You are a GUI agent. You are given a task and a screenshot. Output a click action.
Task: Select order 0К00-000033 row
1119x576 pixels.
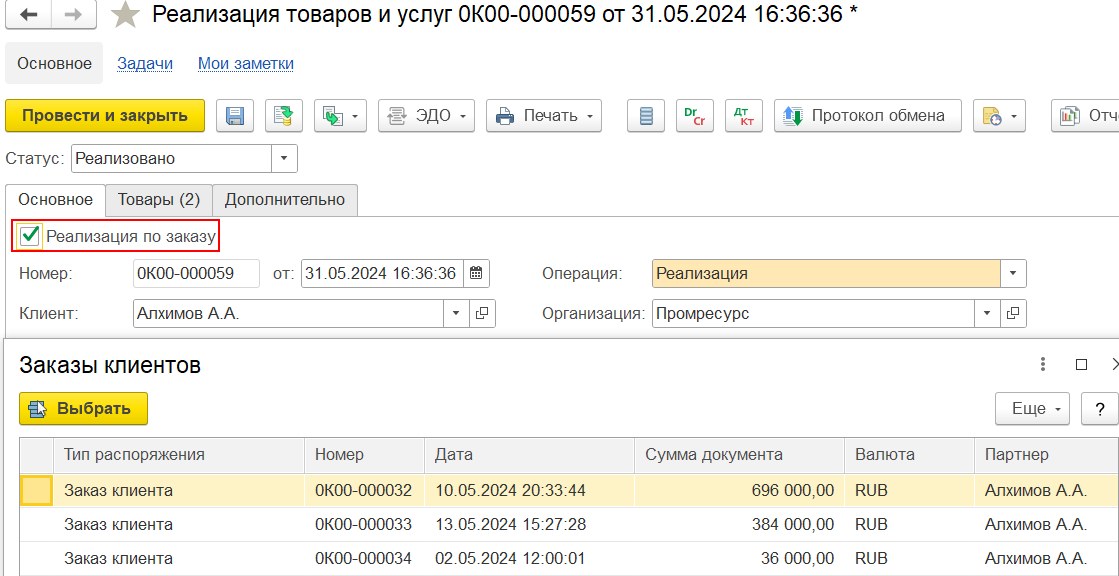[x=362, y=525]
